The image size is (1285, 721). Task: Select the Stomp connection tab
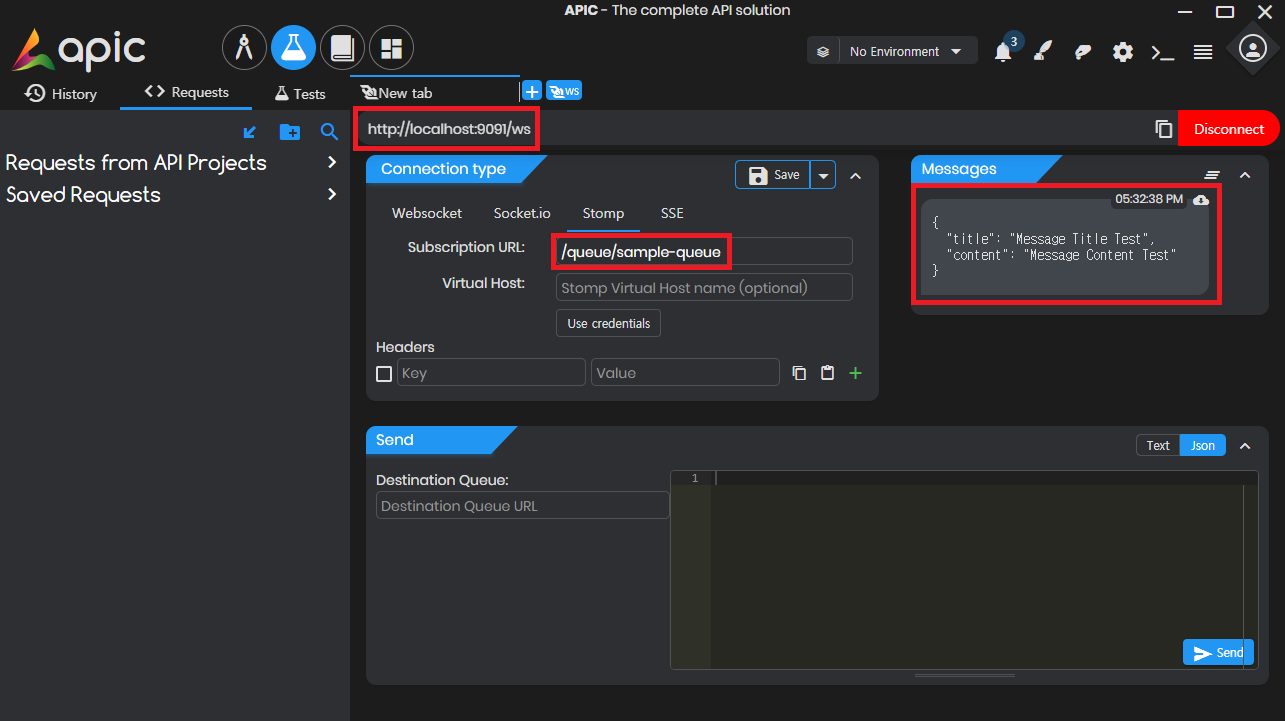[603, 213]
